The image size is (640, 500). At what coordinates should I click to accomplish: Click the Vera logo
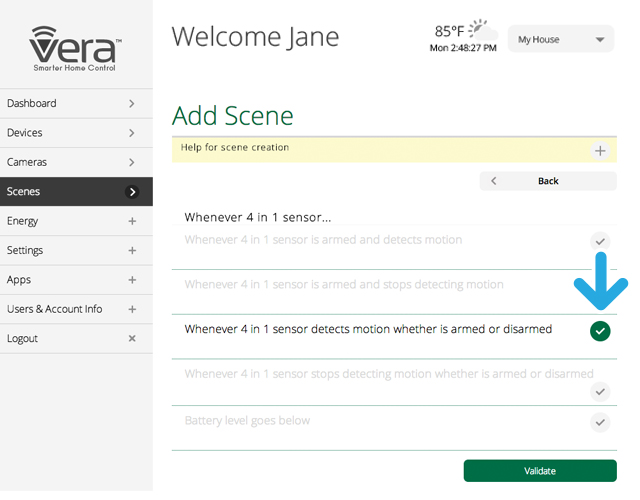[76, 48]
